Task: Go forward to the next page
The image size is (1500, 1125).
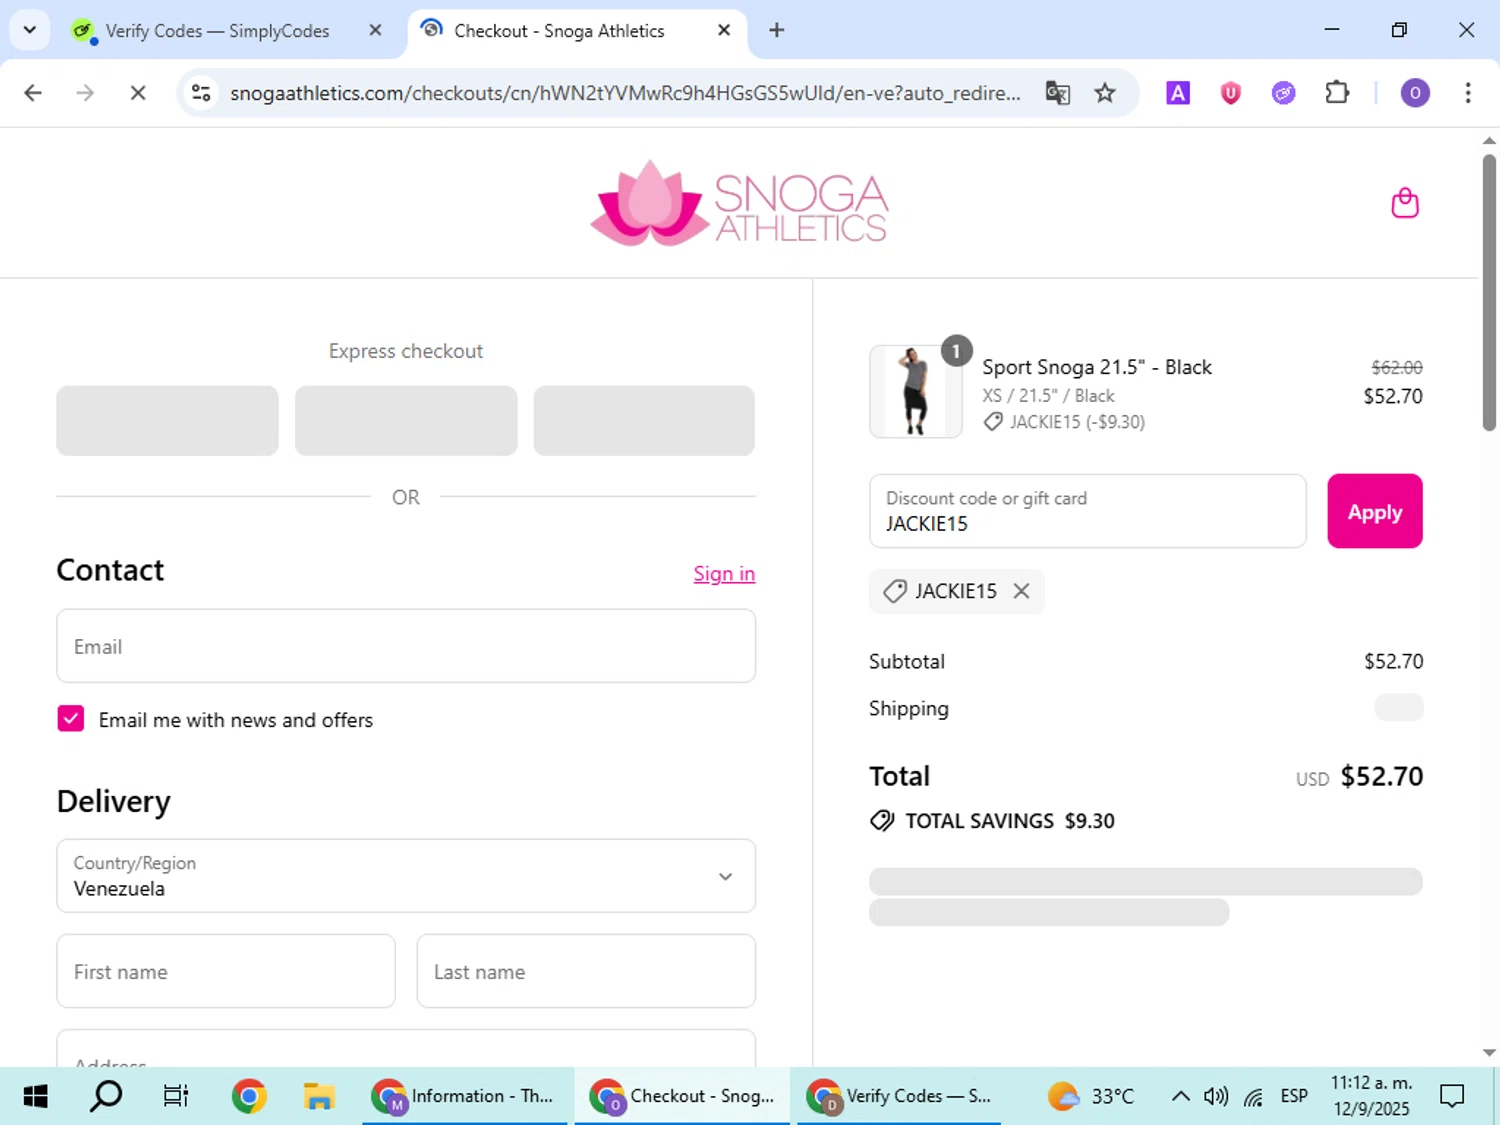Action: tap(85, 93)
